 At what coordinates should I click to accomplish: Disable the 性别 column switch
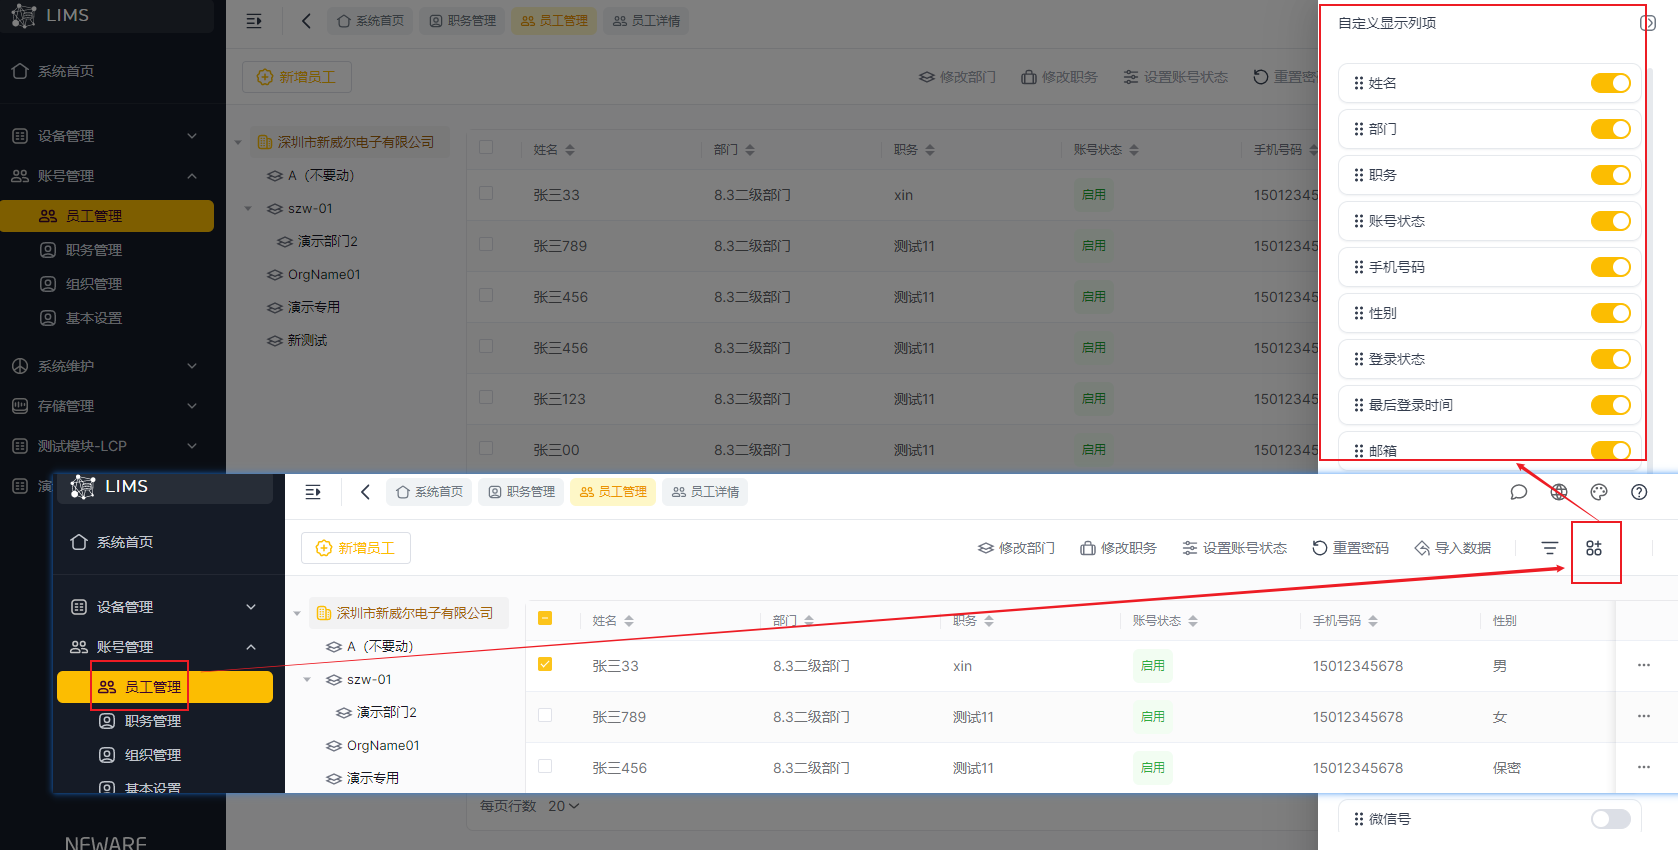1610,313
